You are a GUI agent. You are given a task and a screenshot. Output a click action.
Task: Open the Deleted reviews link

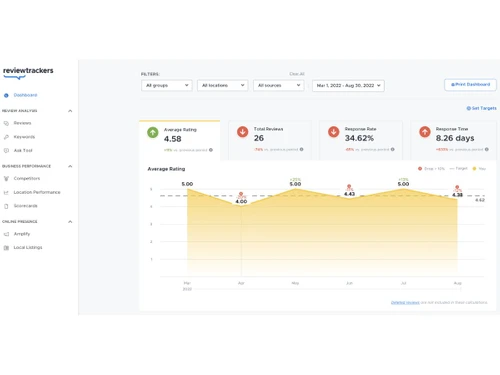405,302
